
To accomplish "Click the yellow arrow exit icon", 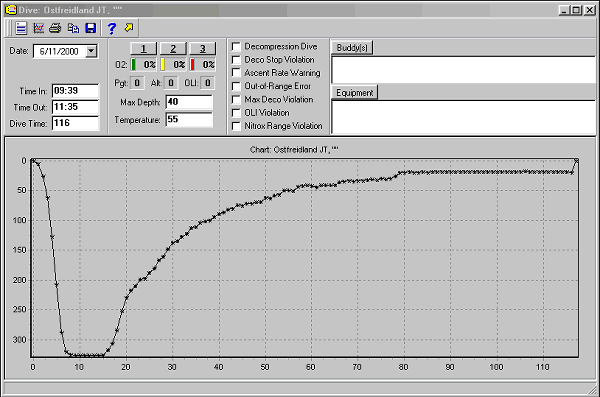I will 129,28.
